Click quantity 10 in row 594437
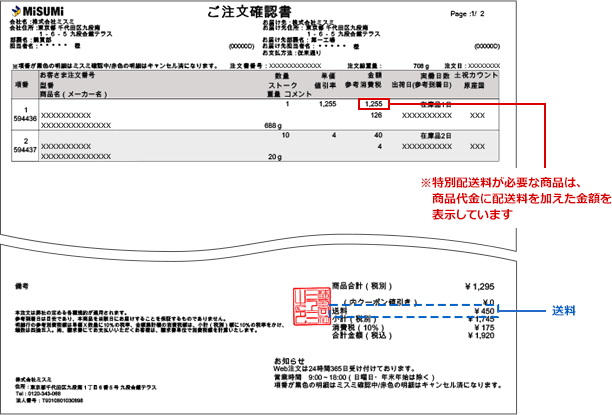This screenshot has width=612, height=415. [285, 135]
